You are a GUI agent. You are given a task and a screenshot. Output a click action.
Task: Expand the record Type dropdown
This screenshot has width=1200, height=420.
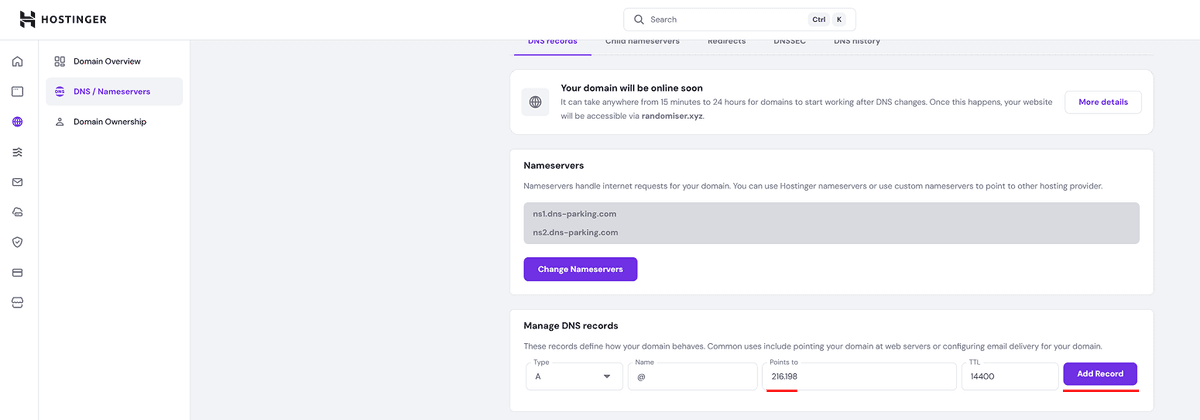pyautogui.click(x=573, y=376)
